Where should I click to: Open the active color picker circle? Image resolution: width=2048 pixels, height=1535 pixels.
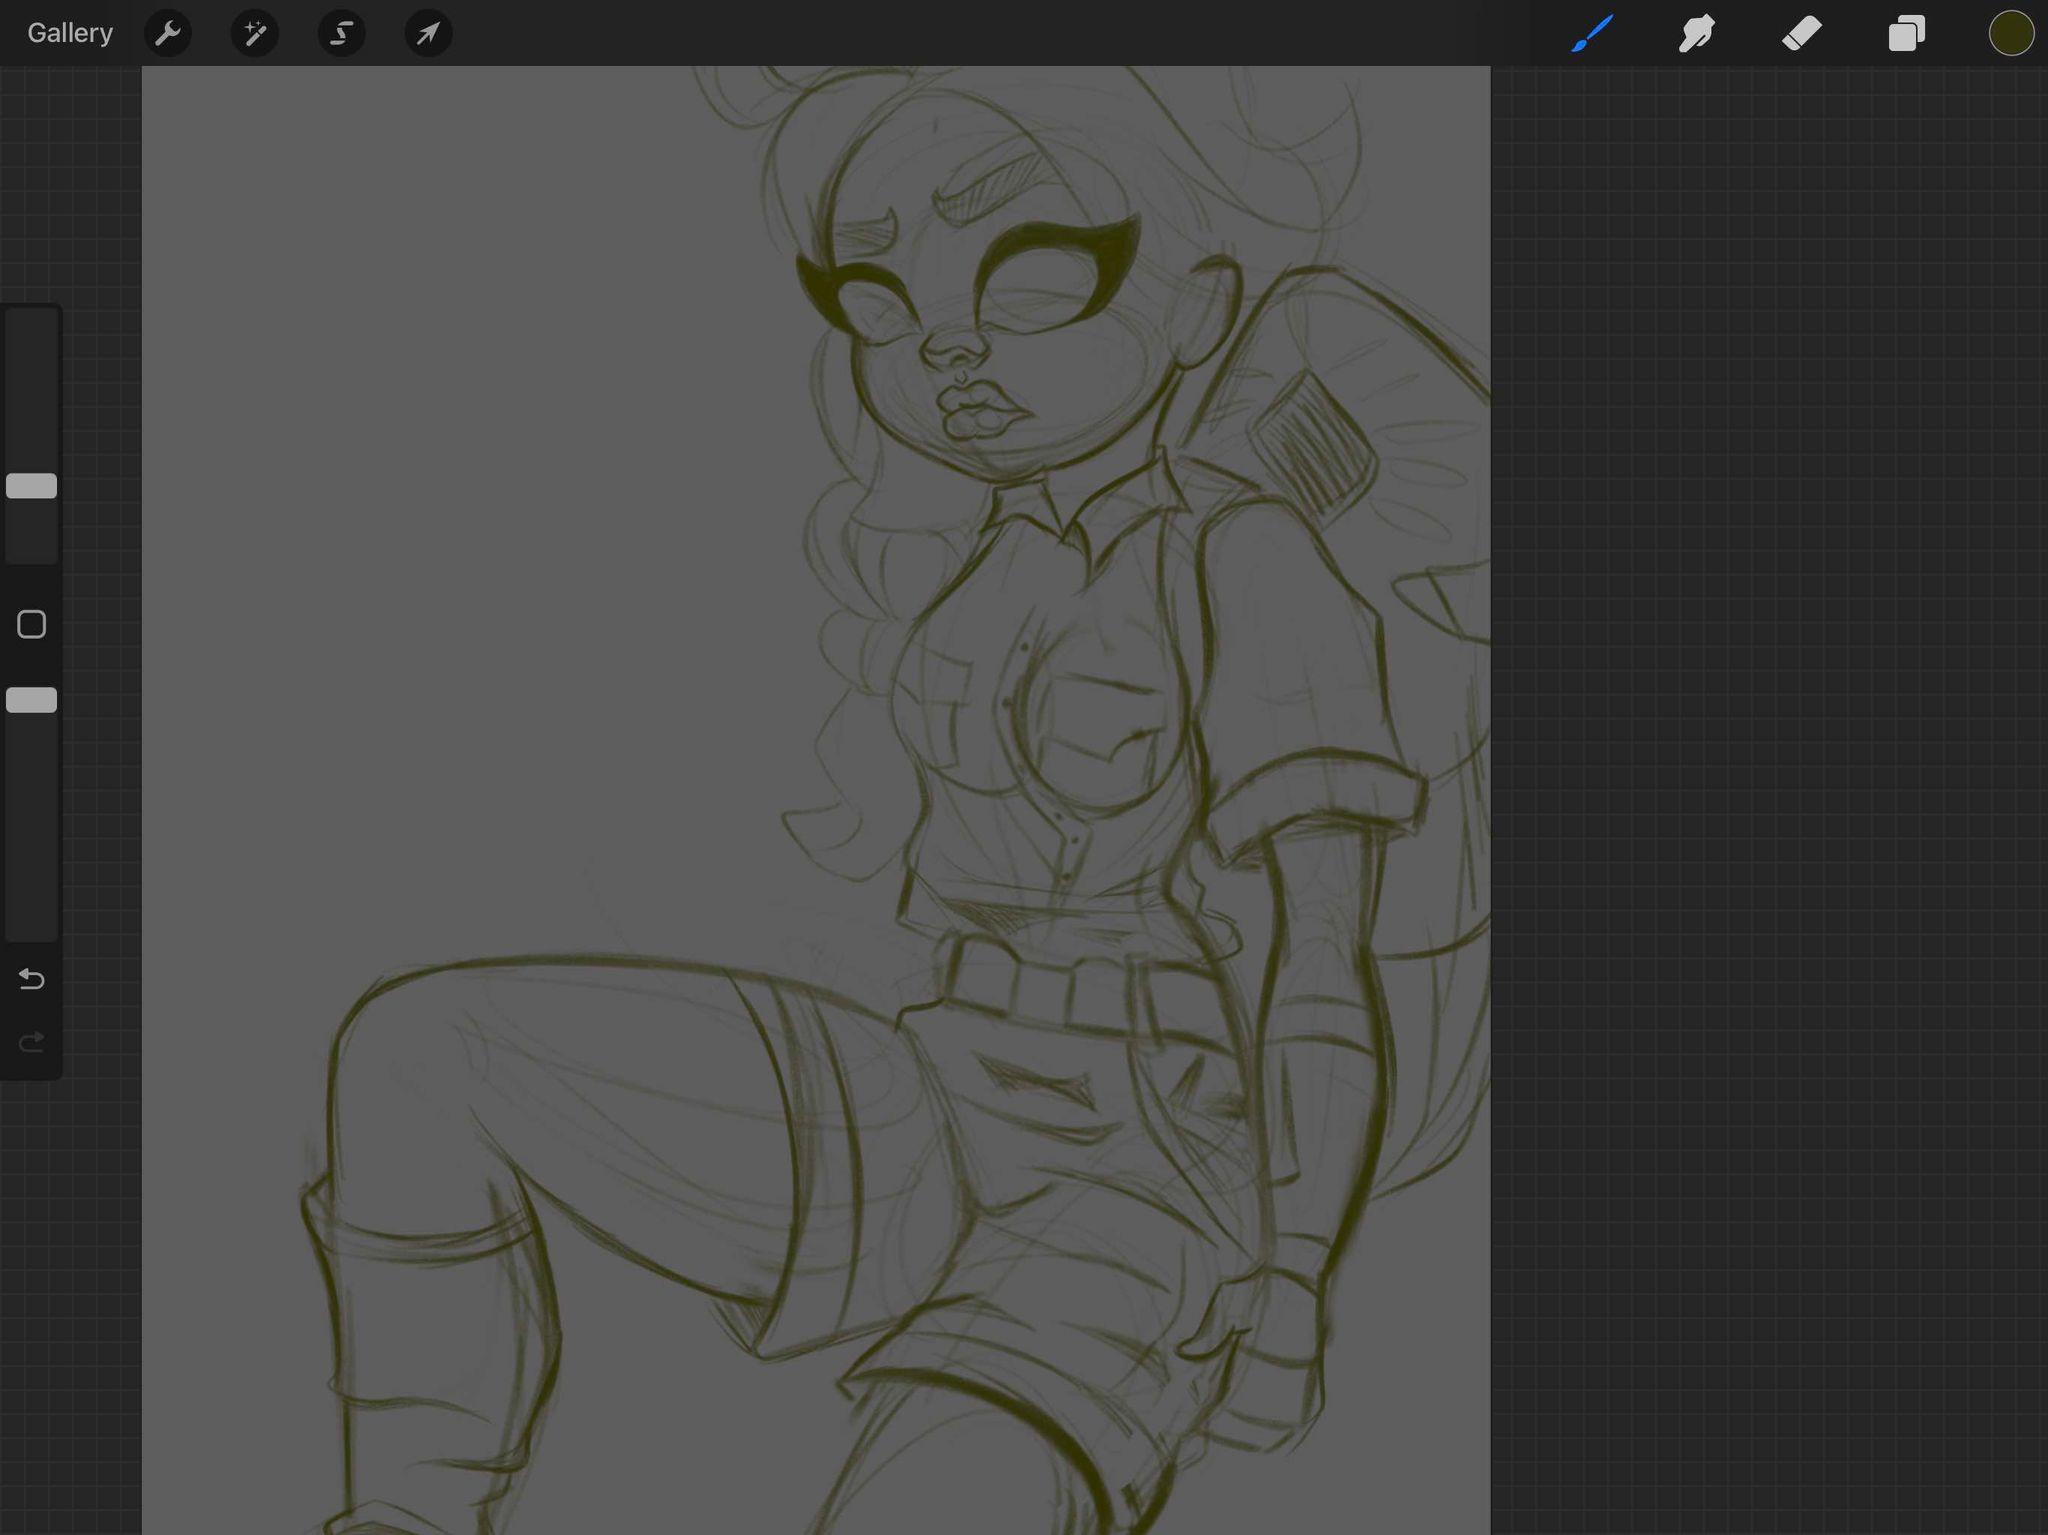pyautogui.click(x=2011, y=33)
